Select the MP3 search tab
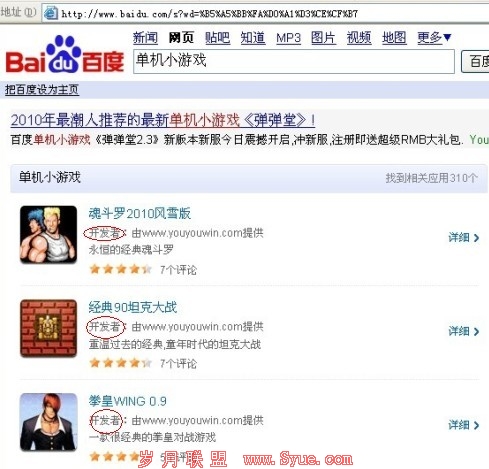This screenshot has width=489, height=469. (288, 38)
